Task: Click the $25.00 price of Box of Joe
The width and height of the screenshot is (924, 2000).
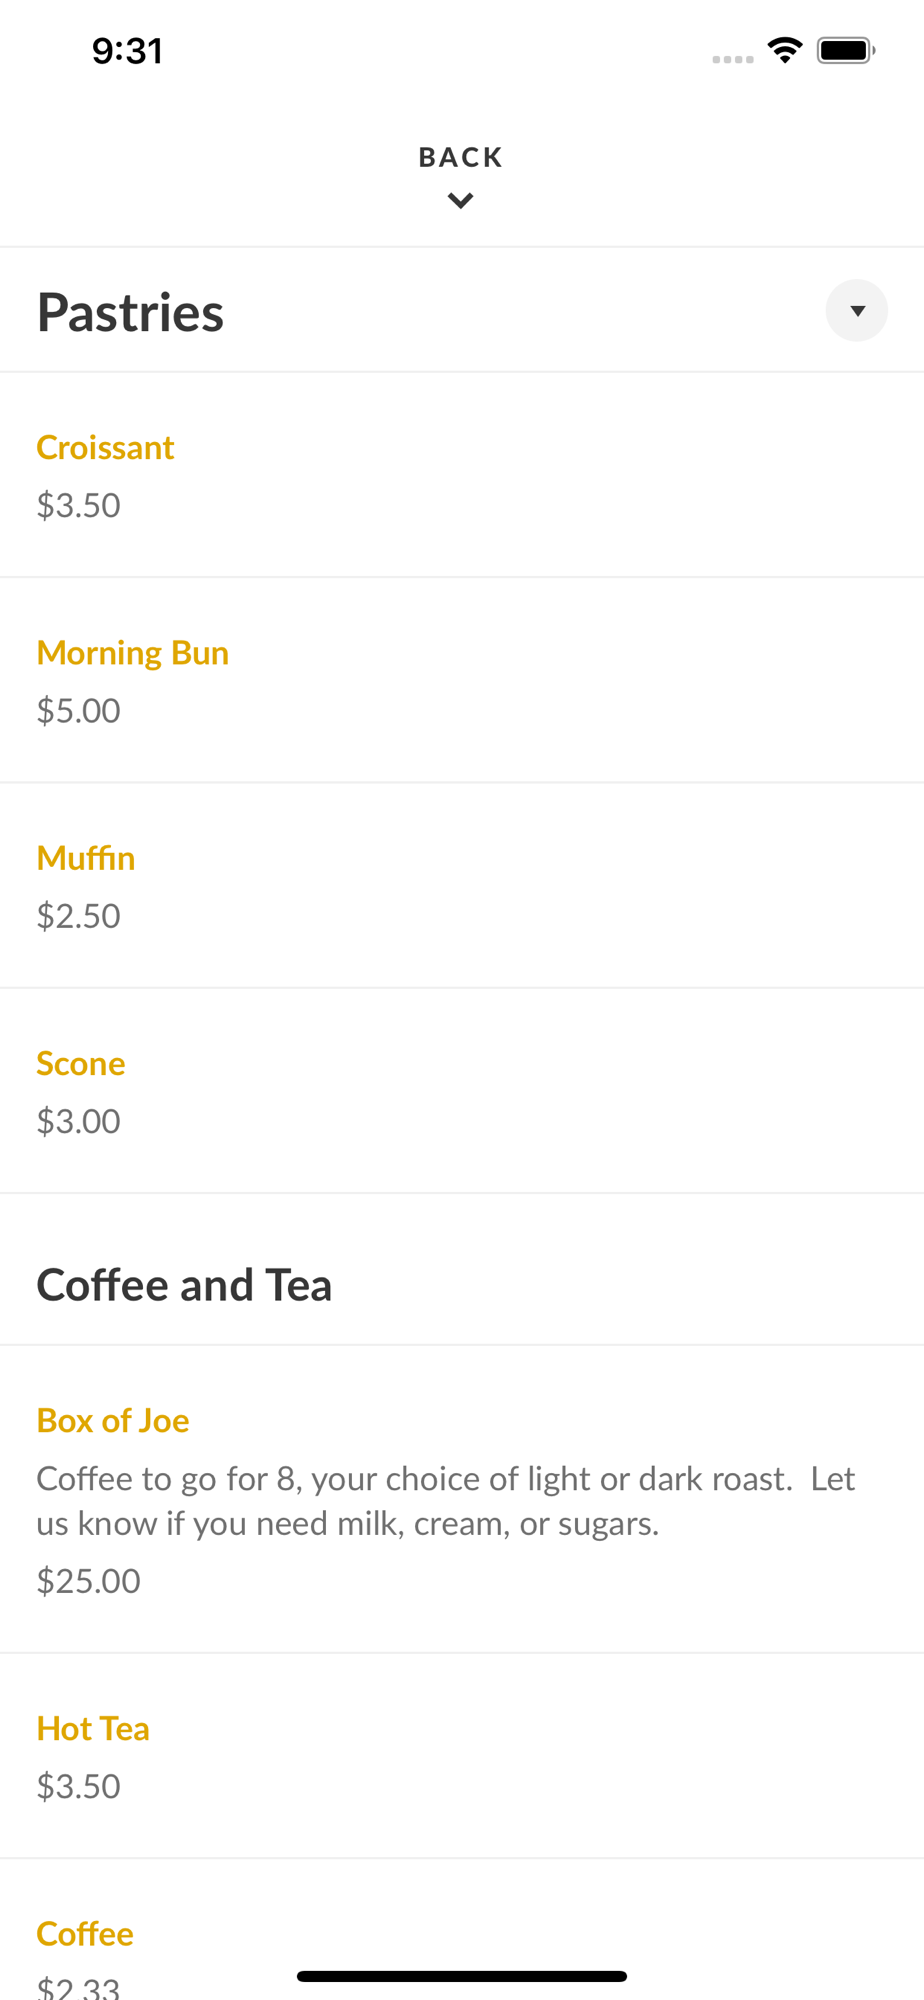Action: click(x=89, y=1581)
